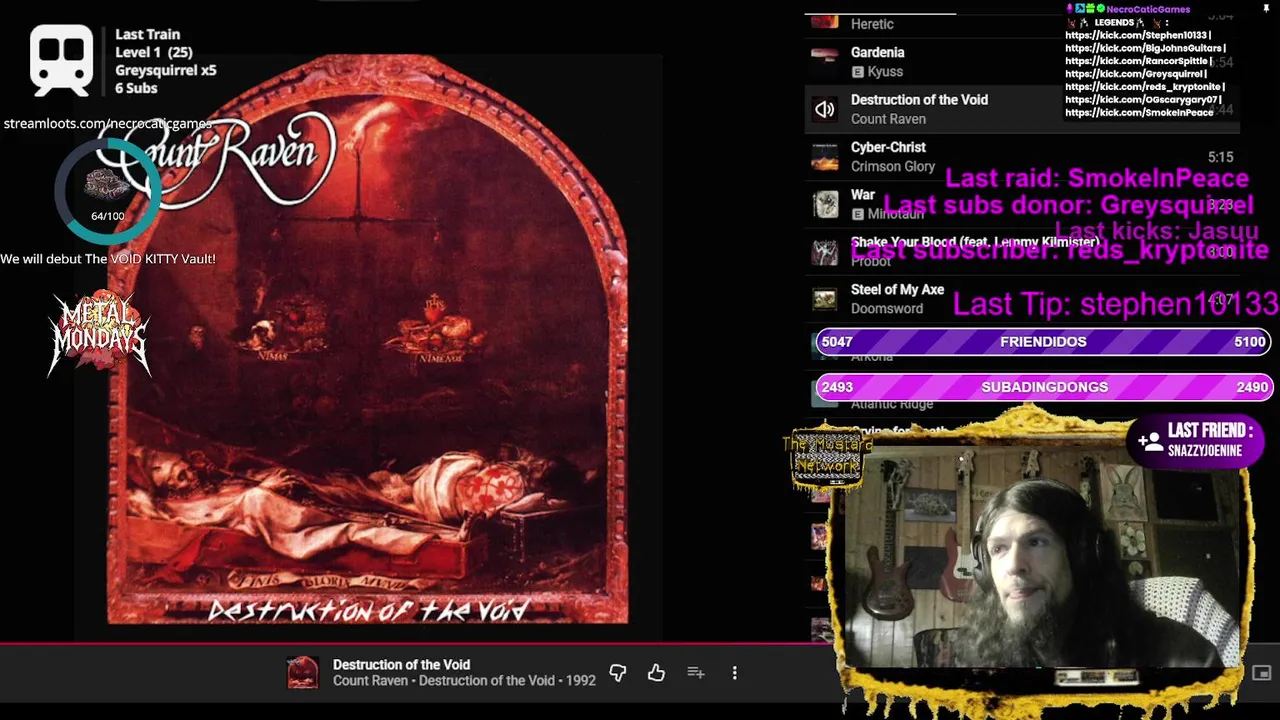The width and height of the screenshot is (1280, 720).
Task: Click the thumbs up like icon
Action: [656, 673]
